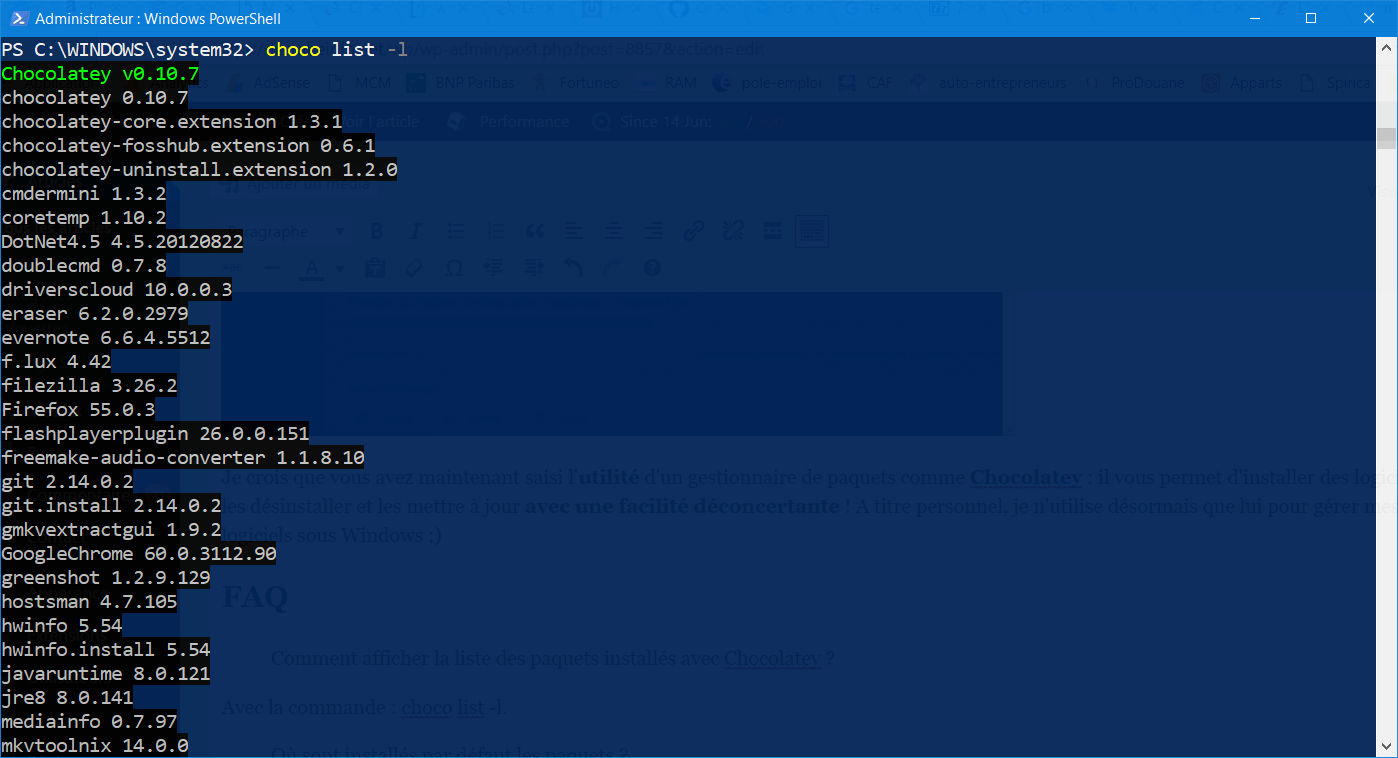This screenshot has width=1398, height=758.
Task: Click the 'chocolatey-uninstall.extension 1.2.0' line
Action: click(199, 170)
